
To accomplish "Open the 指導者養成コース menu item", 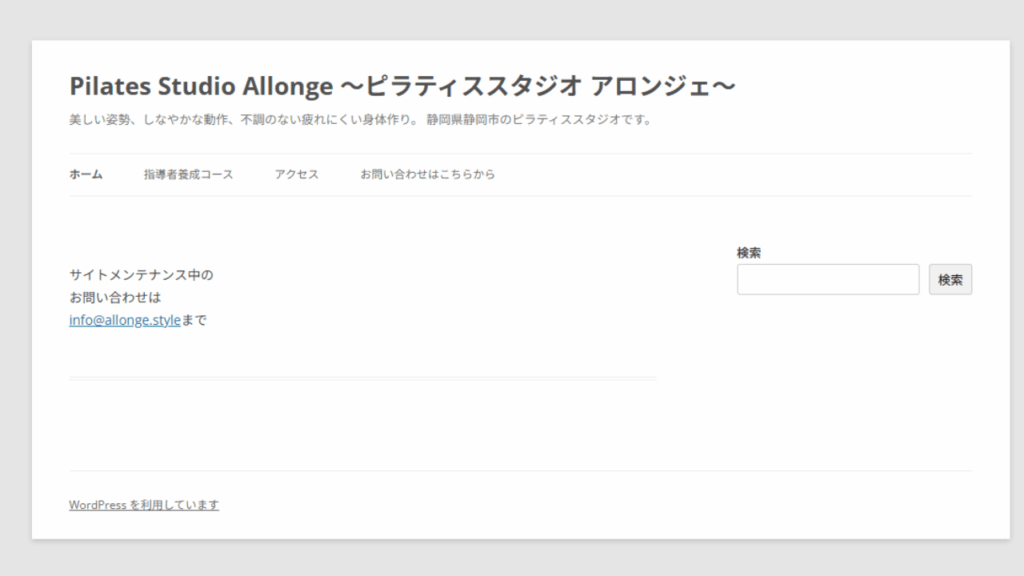I will tap(188, 174).
